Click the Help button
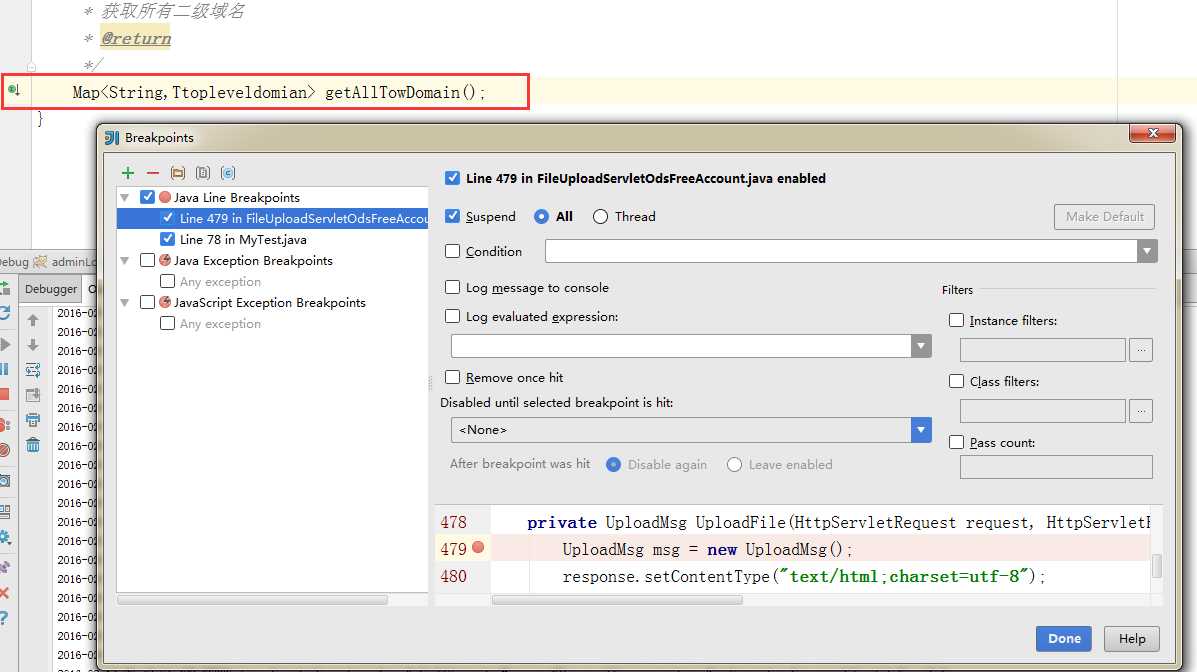 click(1132, 638)
